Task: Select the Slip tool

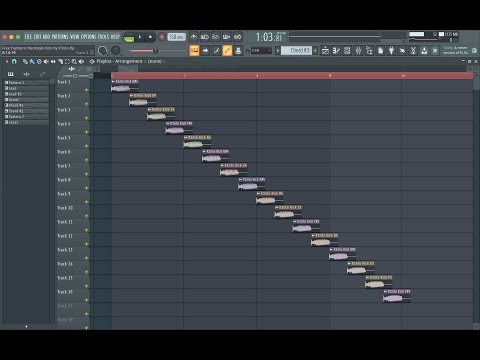Action: coord(53,61)
